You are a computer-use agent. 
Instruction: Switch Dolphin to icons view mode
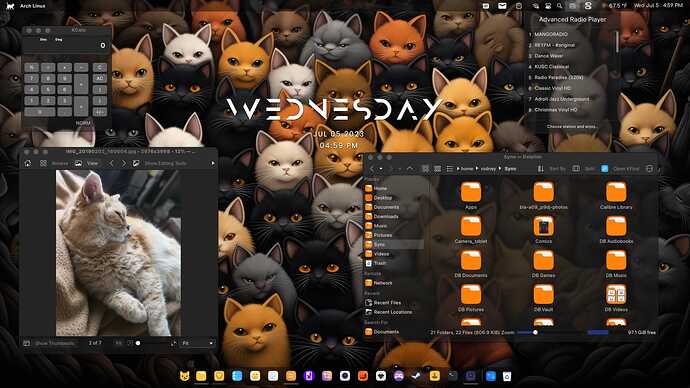click(x=425, y=169)
